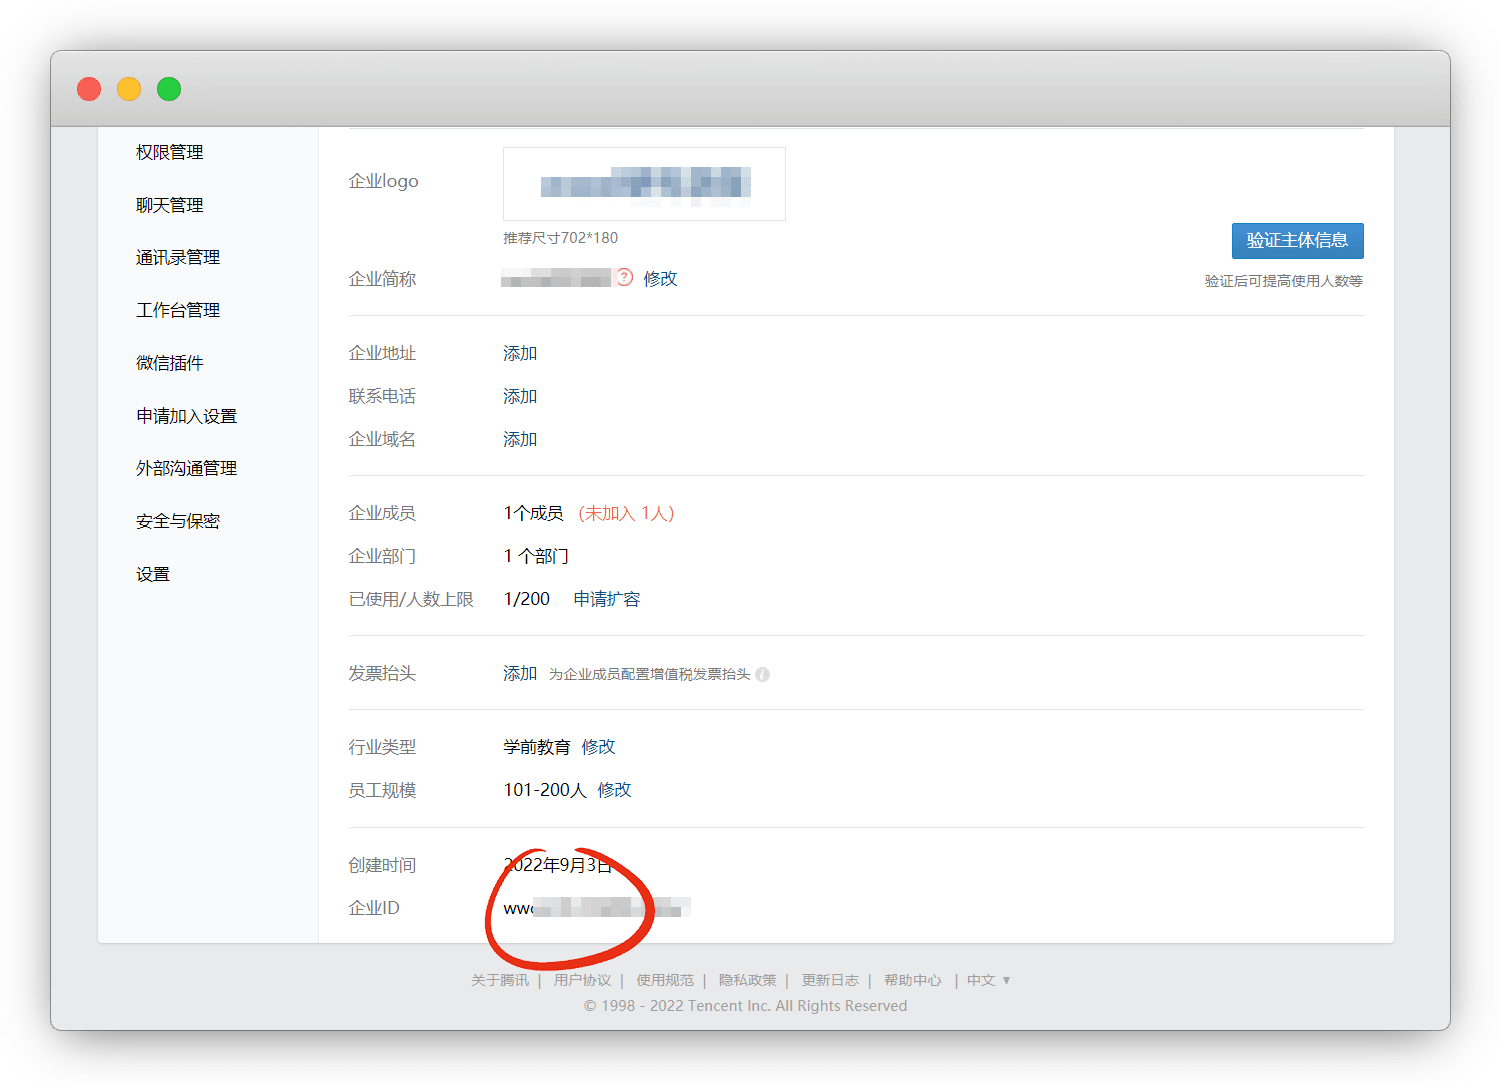The width and height of the screenshot is (1501, 1081).
Task: Click 添加 beside 联系电话
Action: (x=520, y=396)
